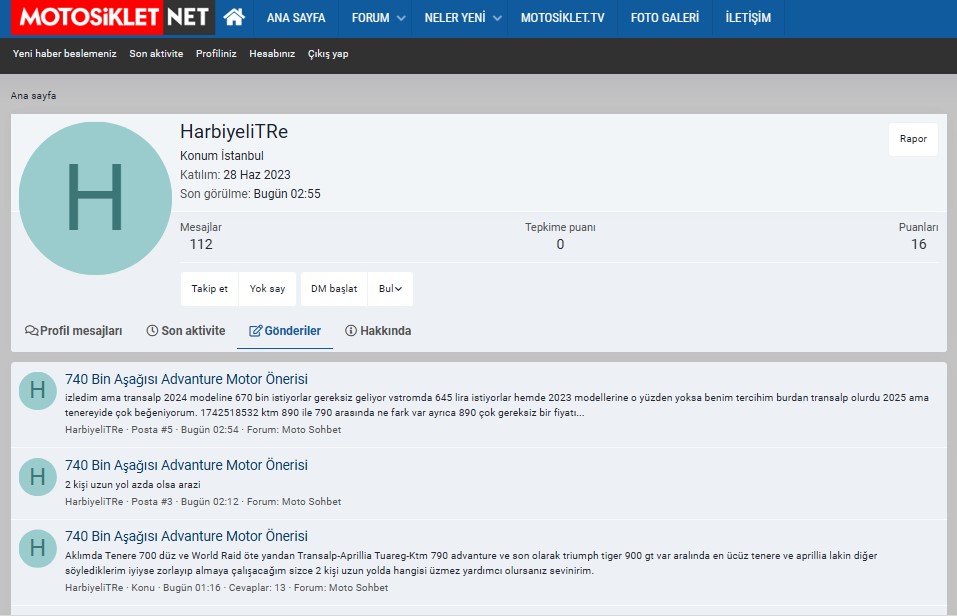Expand the FORUM dropdown arrow
Viewport: 957px width, 616px height.
click(x=401, y=18)
